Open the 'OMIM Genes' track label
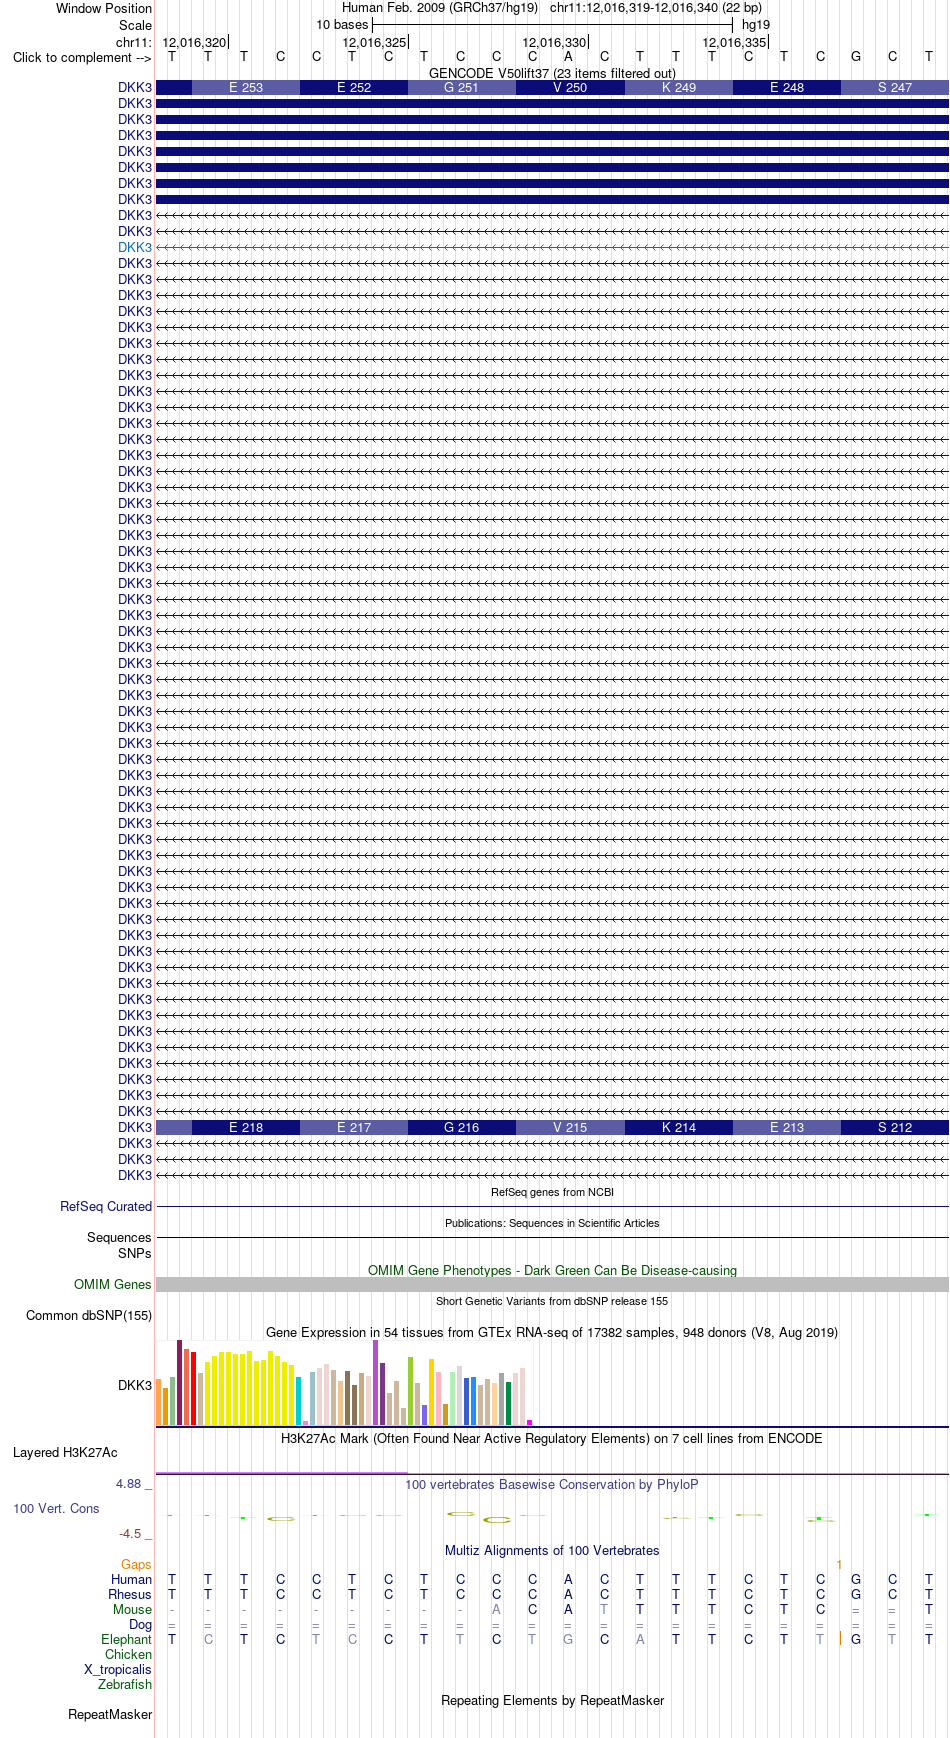This screenshot has width=950, height=1738. point(113,1284)
